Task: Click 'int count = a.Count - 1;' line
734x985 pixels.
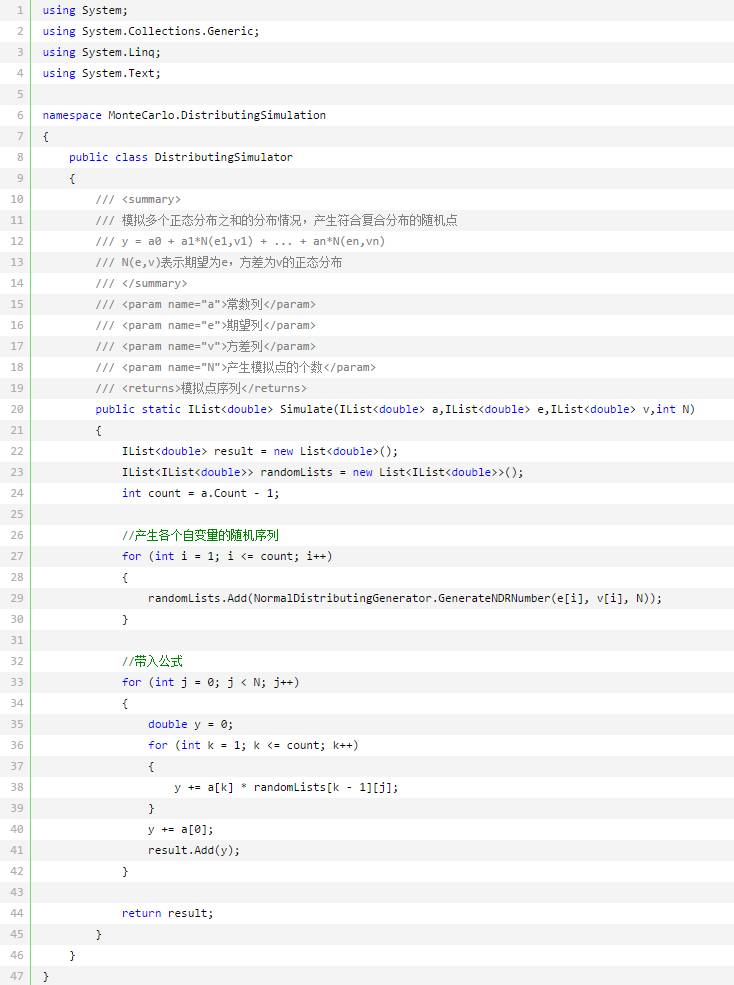Action: pyautogui.click(x=200, y=493)
